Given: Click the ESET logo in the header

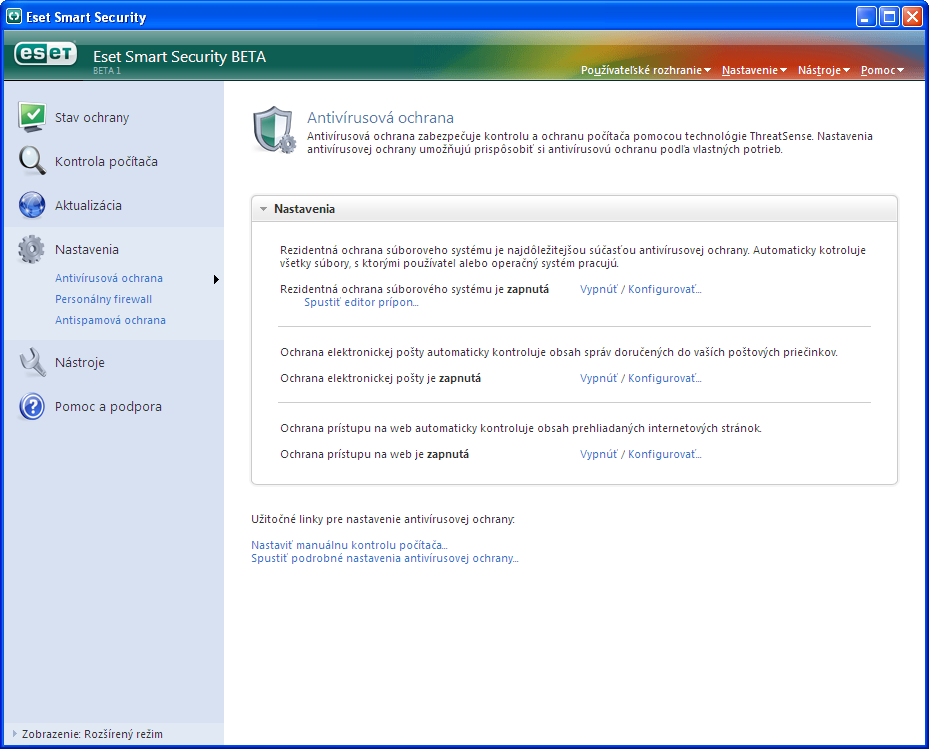Looking at the screenshot, I should pyautogui.click(x=46, y=54).
